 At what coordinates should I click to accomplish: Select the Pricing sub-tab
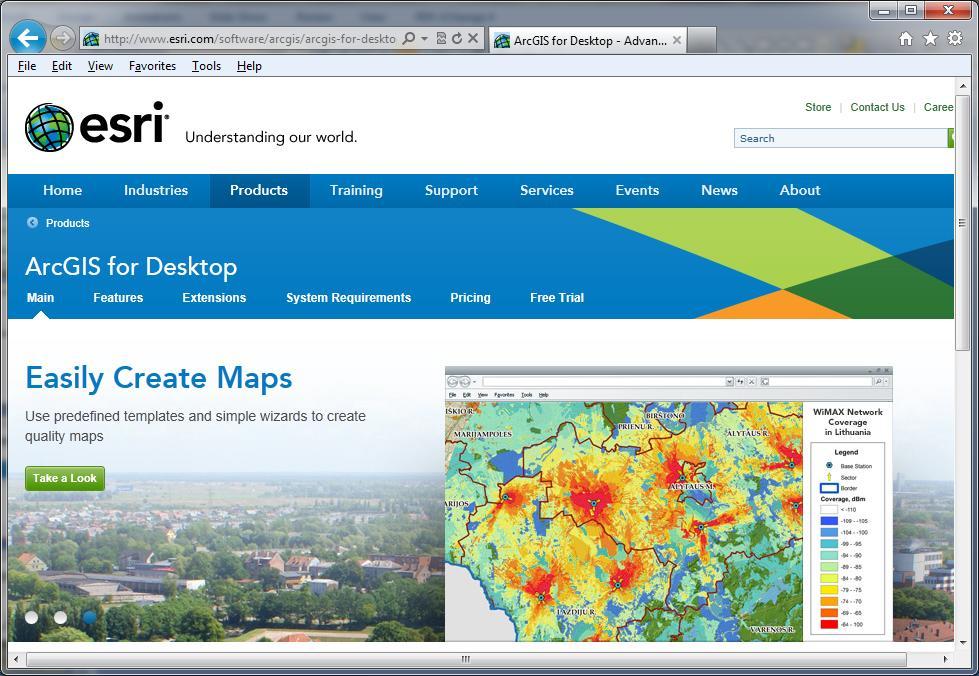[470, 298]
